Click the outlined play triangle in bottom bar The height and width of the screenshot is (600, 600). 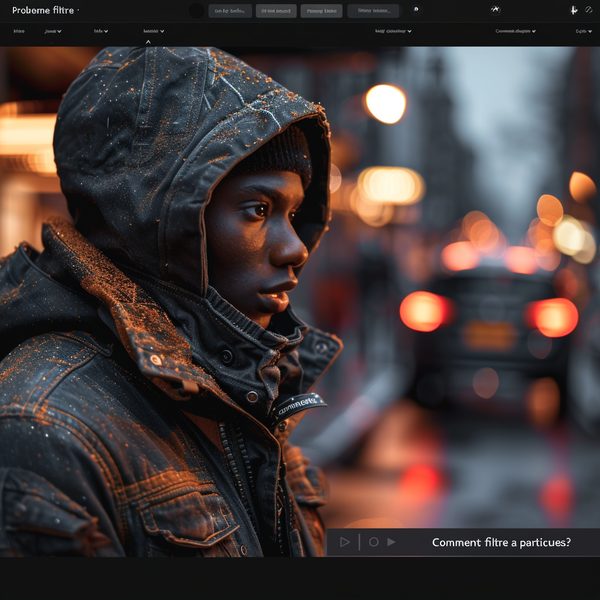tap(345, 542)
